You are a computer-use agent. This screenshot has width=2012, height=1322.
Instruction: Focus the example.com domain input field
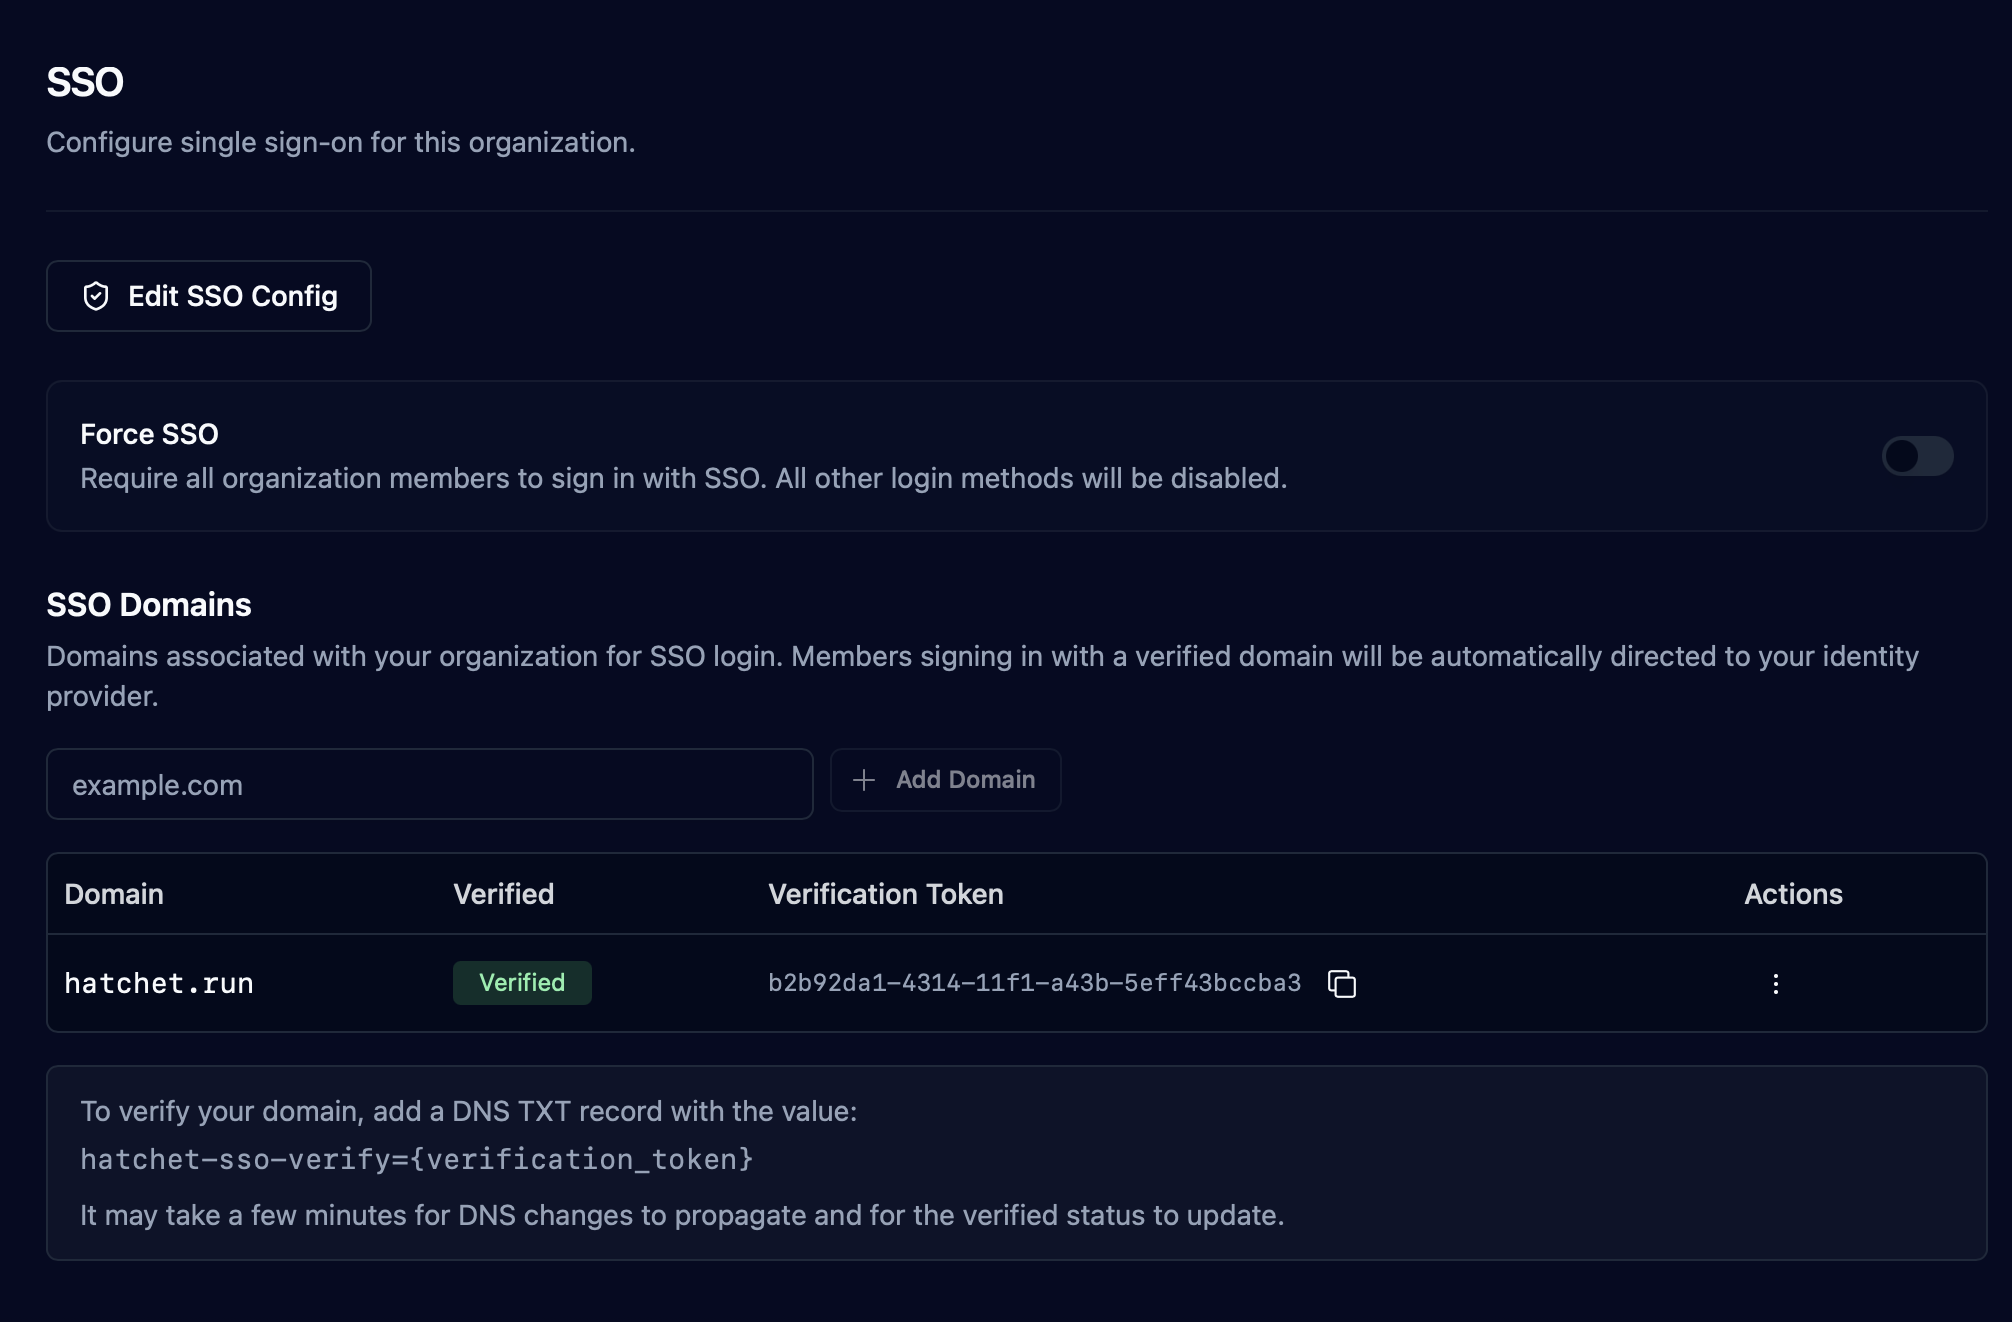(429, 784)
